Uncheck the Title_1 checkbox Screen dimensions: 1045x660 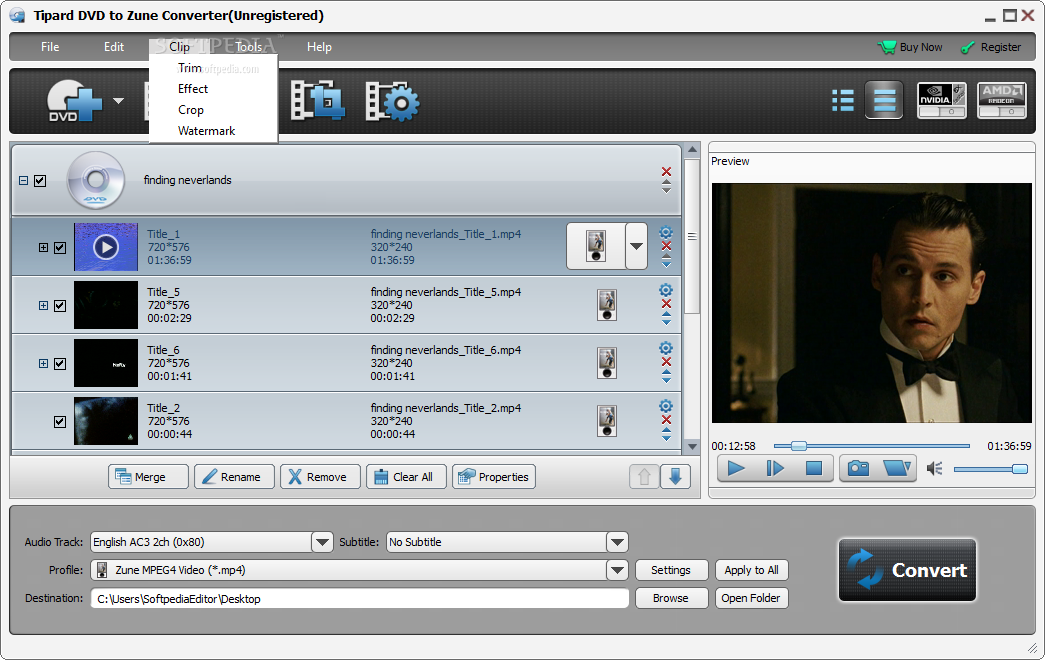click(x=60, y=247)
